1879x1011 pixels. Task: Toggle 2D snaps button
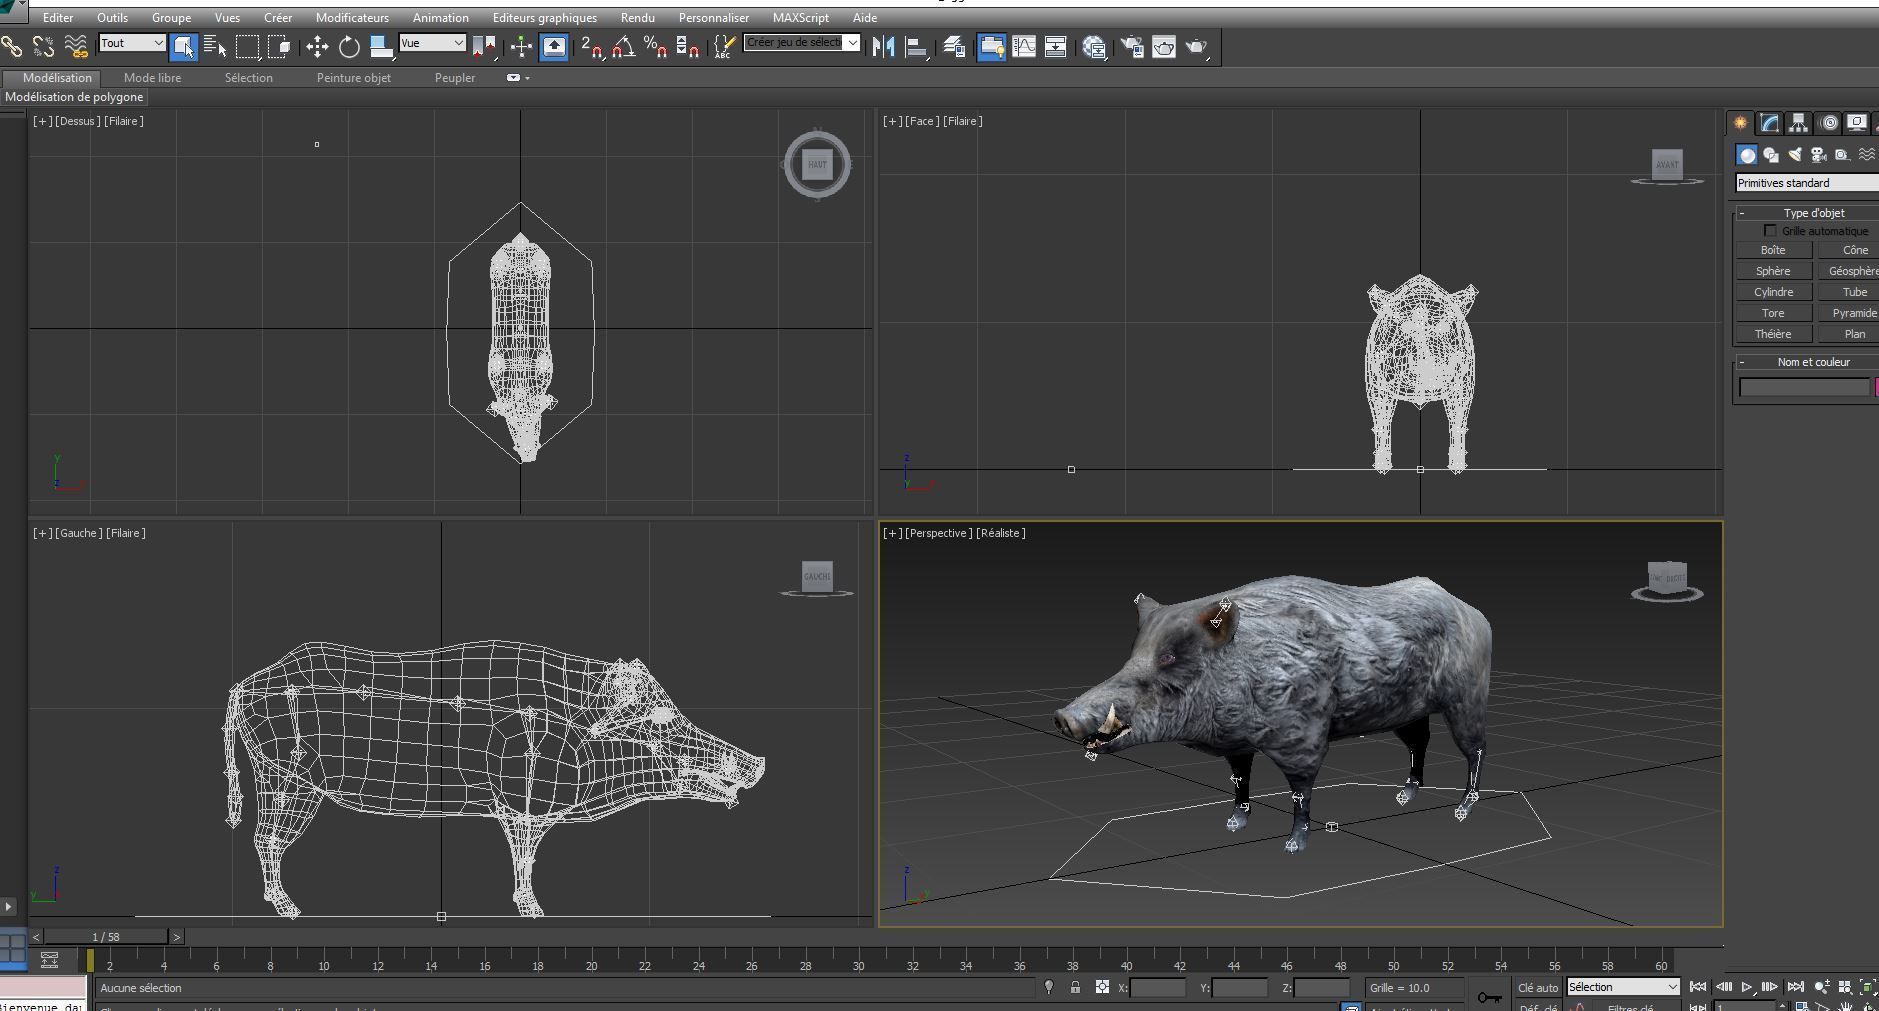tap(592, 46)
